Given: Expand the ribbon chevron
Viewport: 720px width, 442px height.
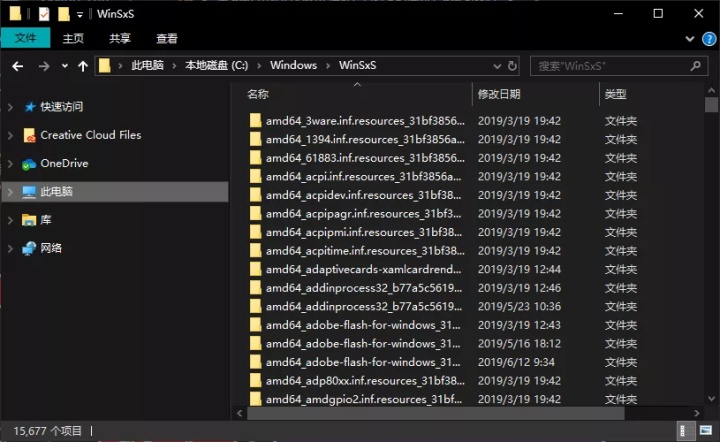Looking at the screenshot, I should (x=690, y=39).
